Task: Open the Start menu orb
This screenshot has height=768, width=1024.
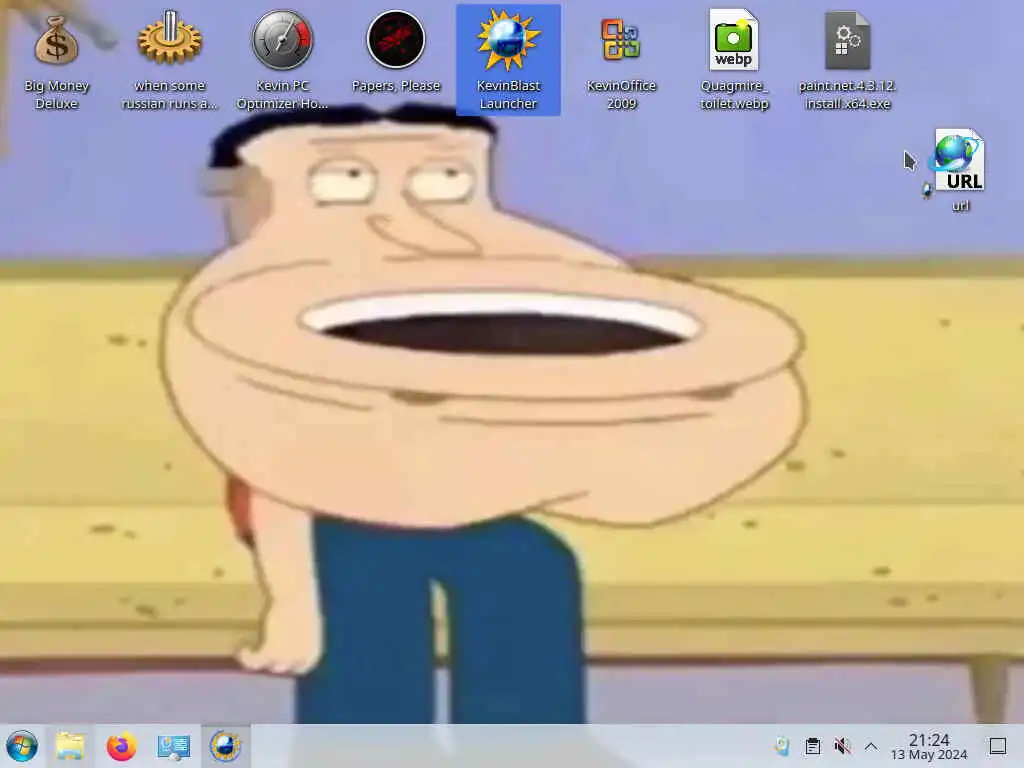Action: tap(22, 746)
